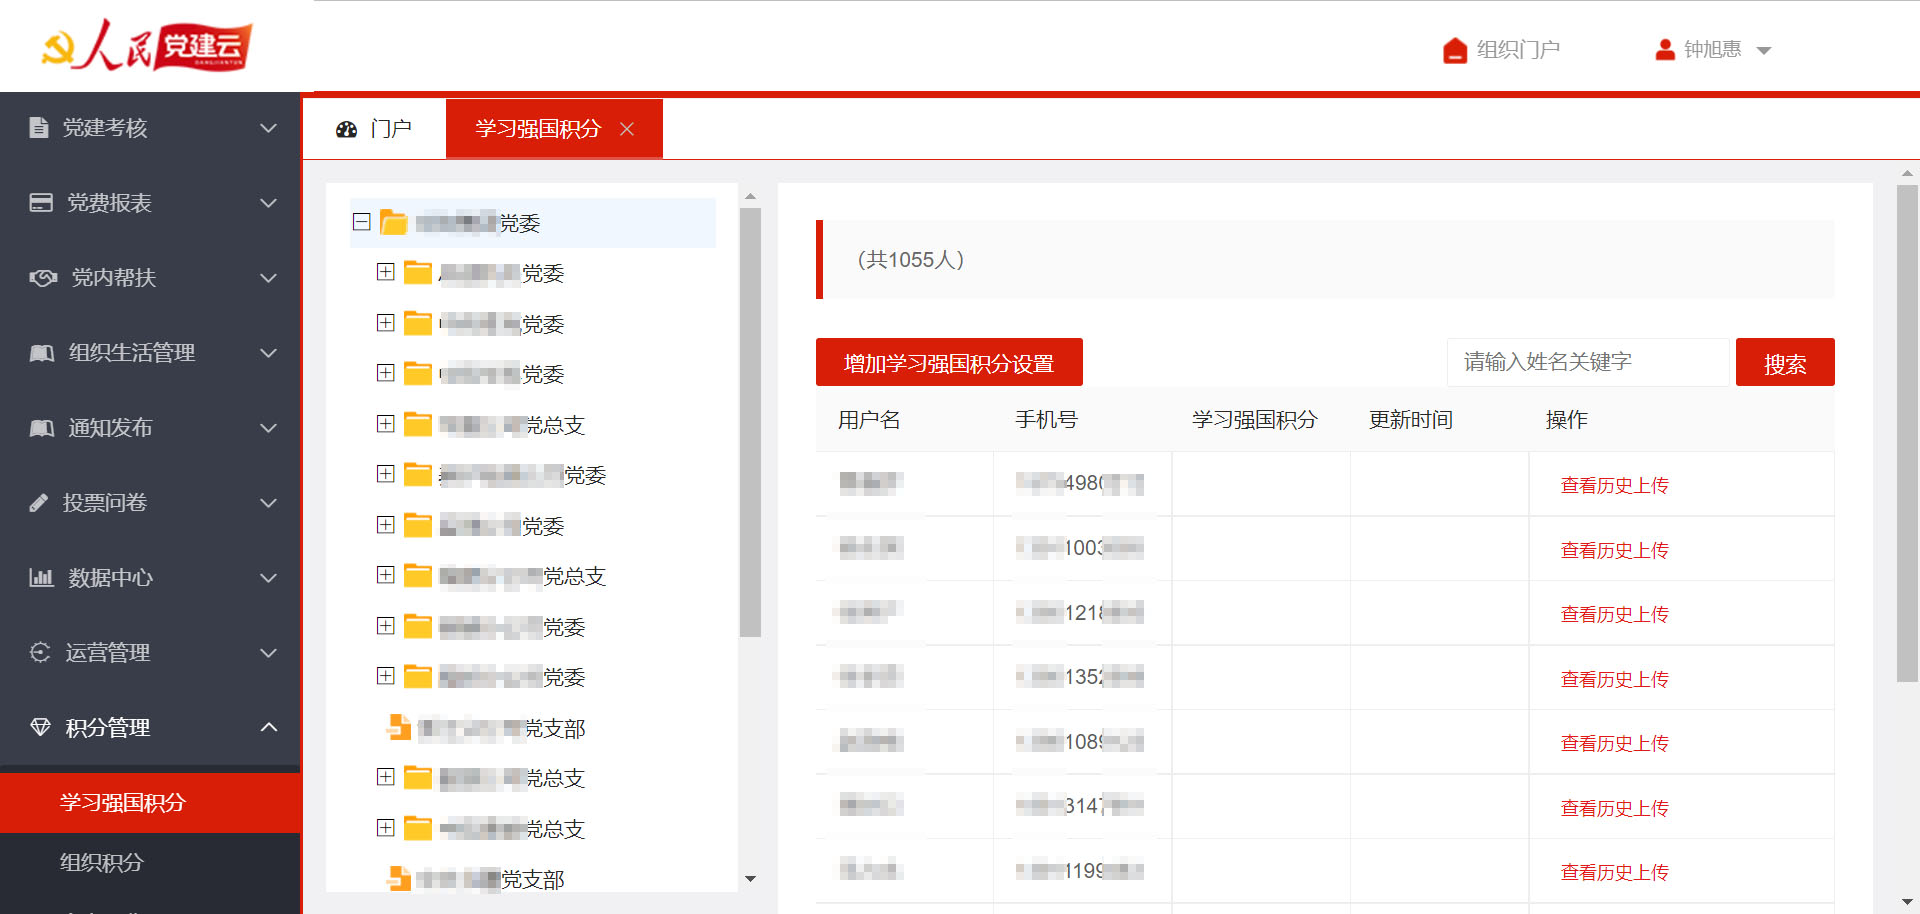Click 查看历史上传 for the 1218 phone row
Viewport: 1920px width, 914px height.
click(x=1614, y=614)
